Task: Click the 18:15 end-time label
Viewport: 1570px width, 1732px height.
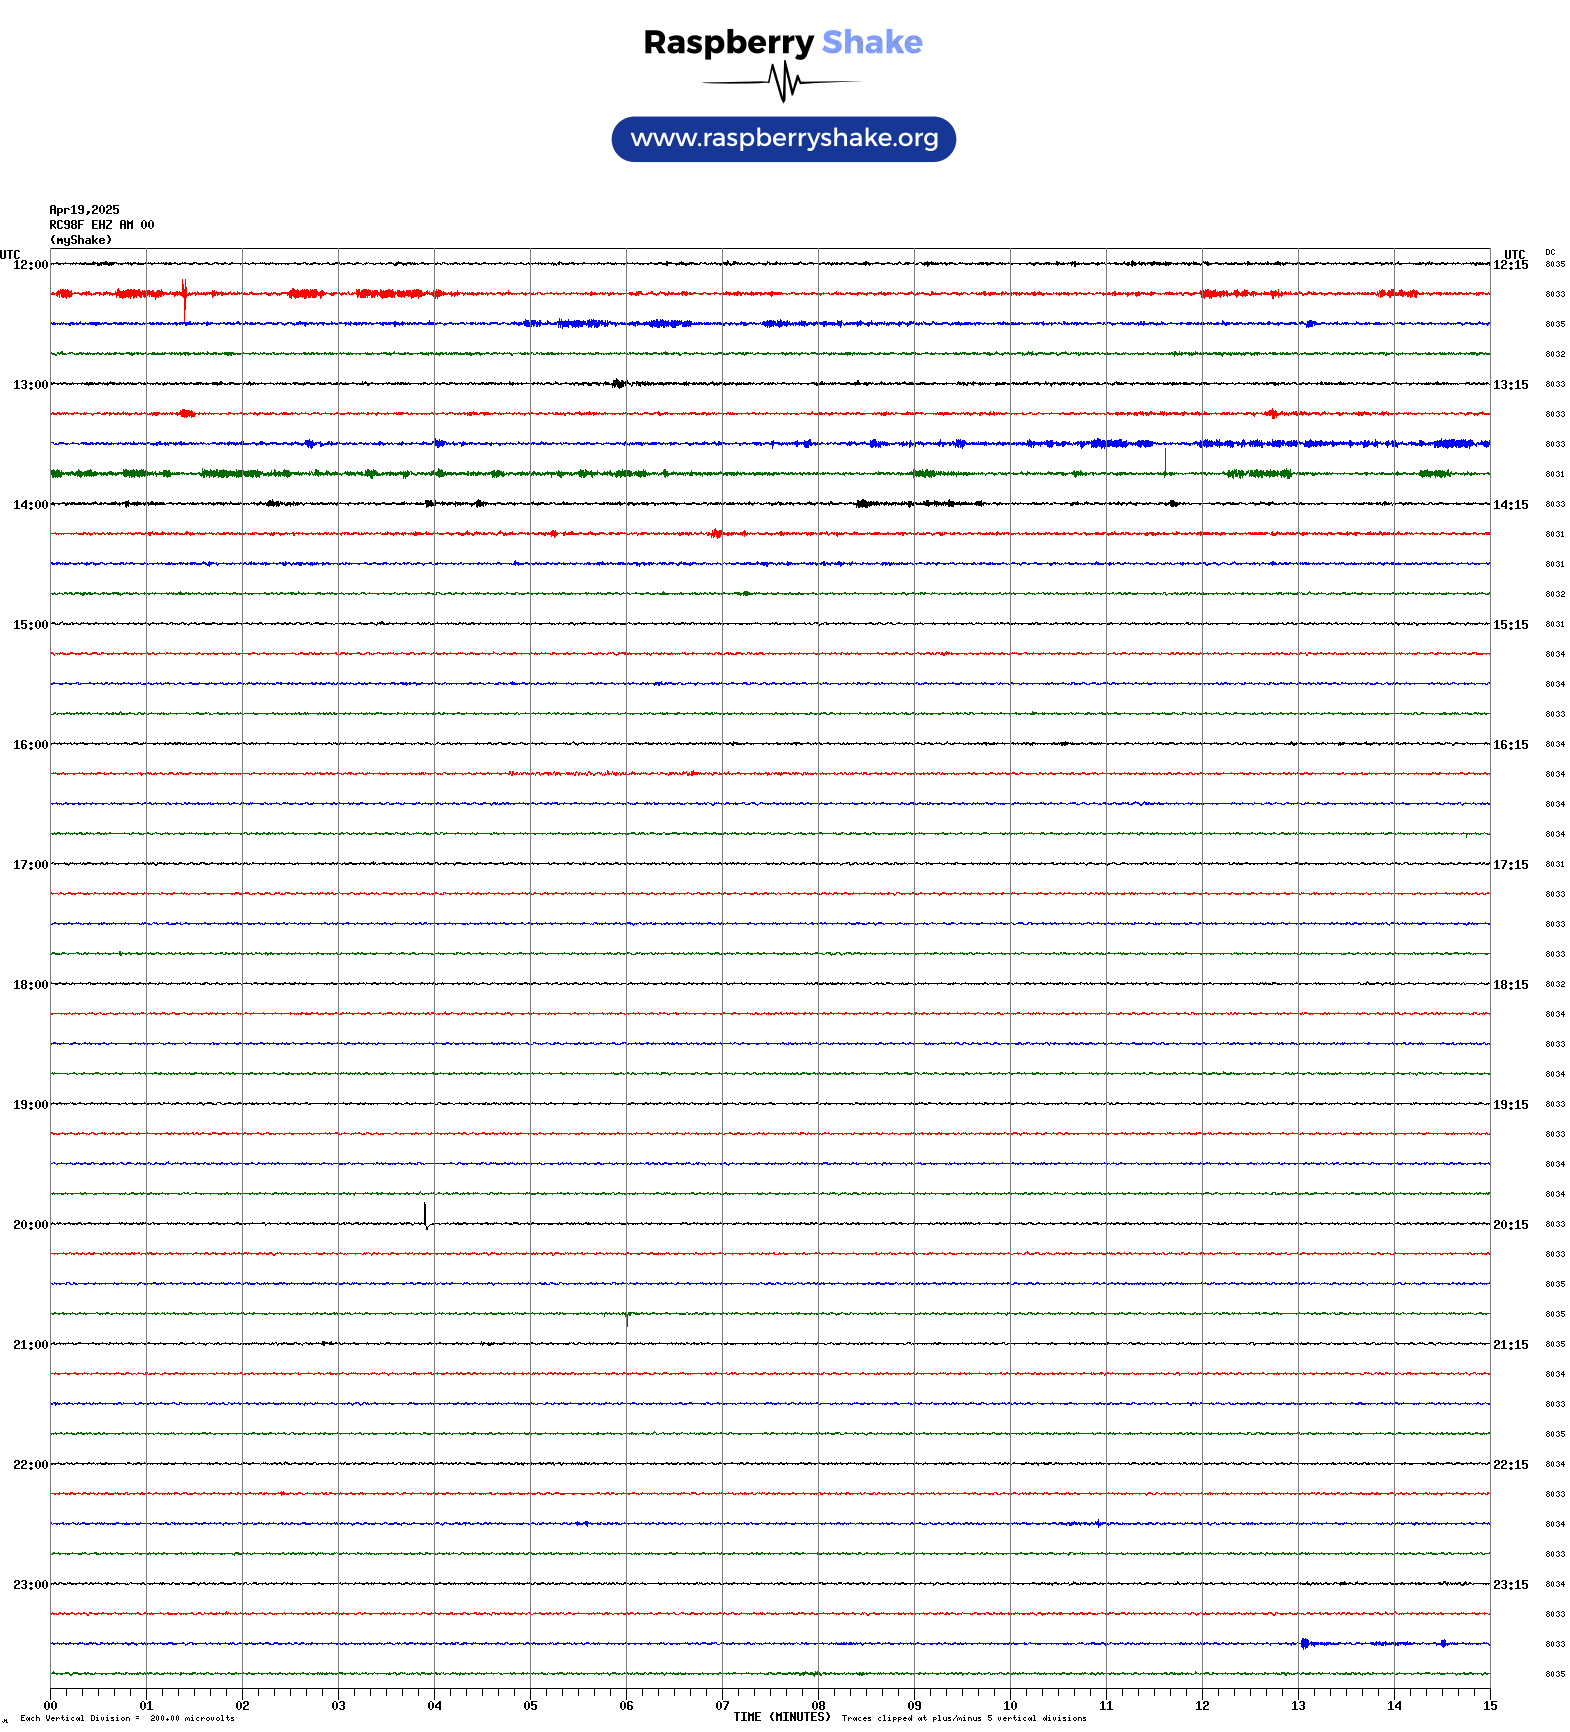Action: click(x=1511, y=985)
